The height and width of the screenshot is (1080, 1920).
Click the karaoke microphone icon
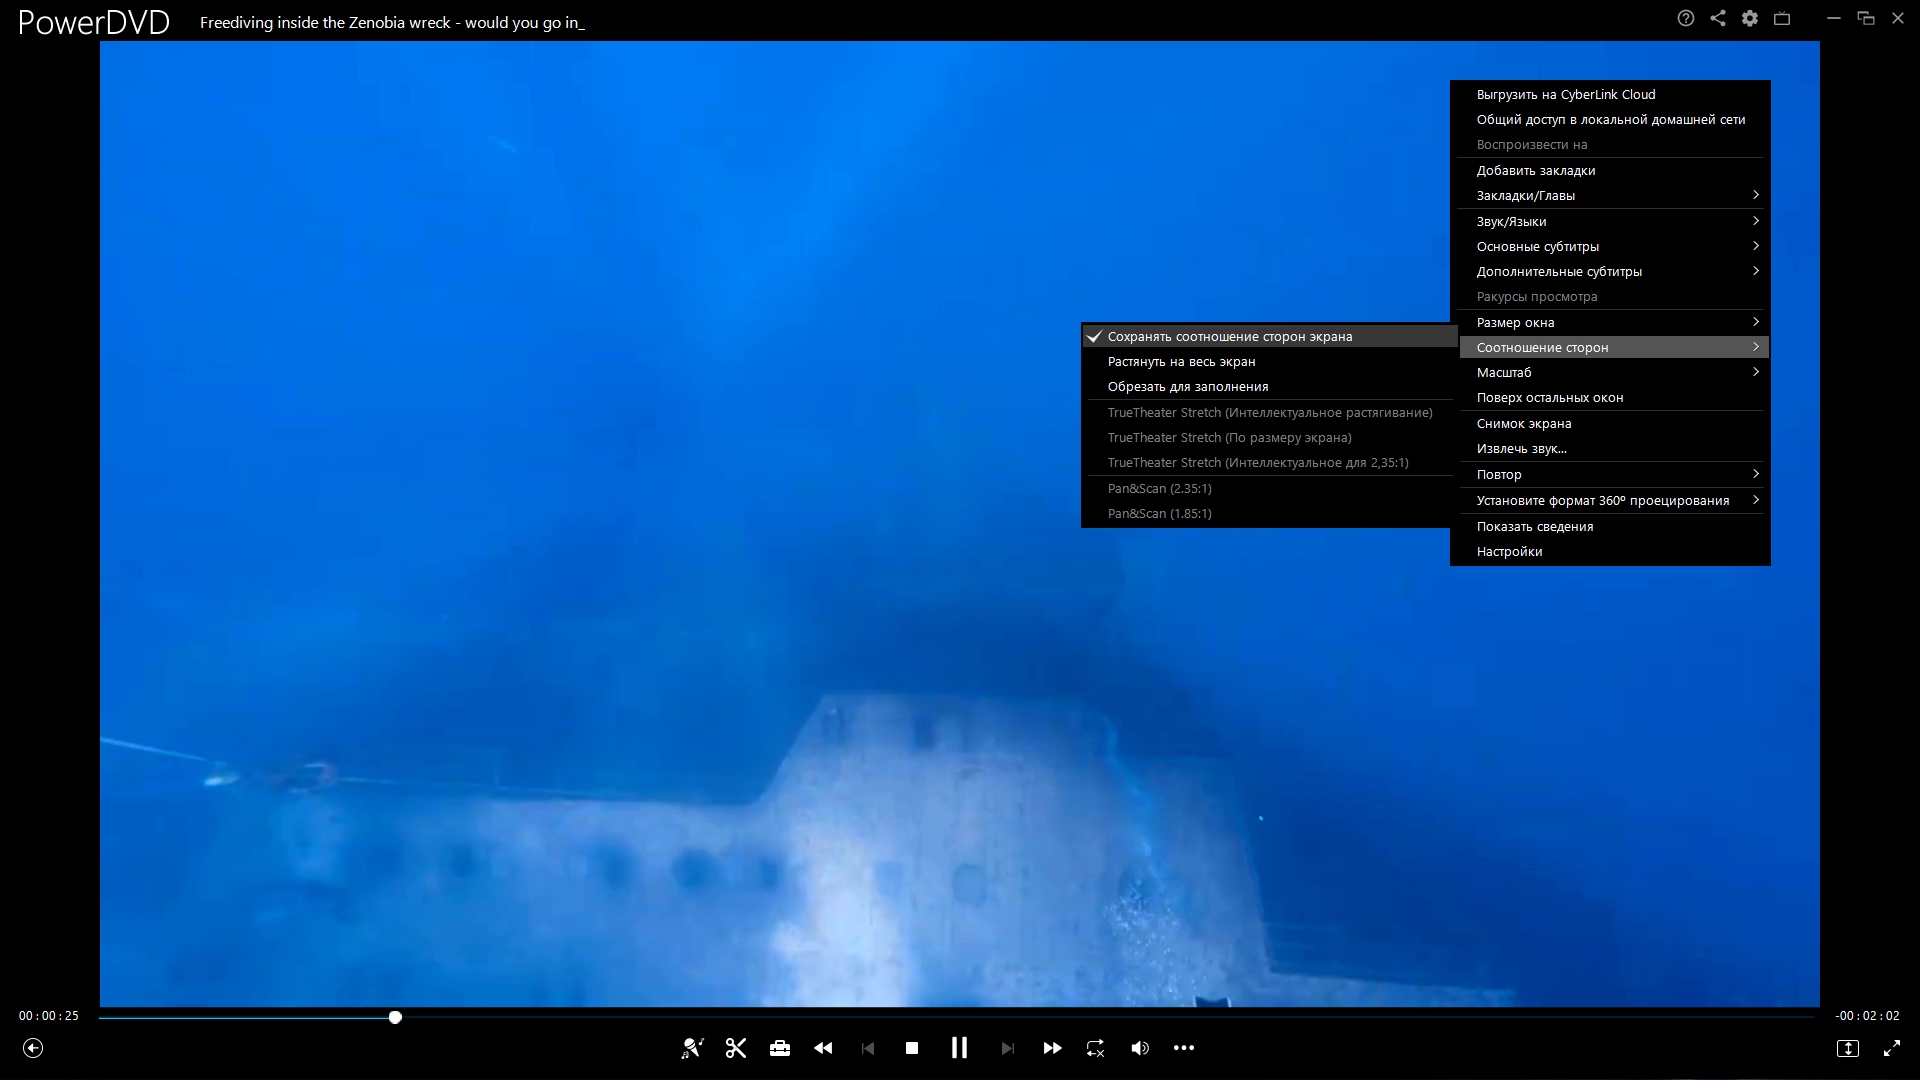coord(692,1048)
